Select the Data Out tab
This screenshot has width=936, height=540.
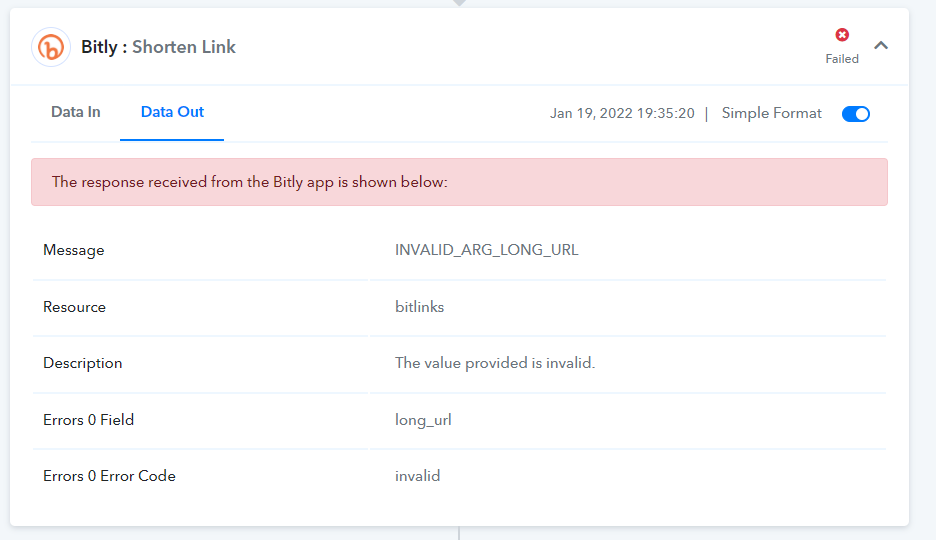pyautogui.click(x=172, y=112)
